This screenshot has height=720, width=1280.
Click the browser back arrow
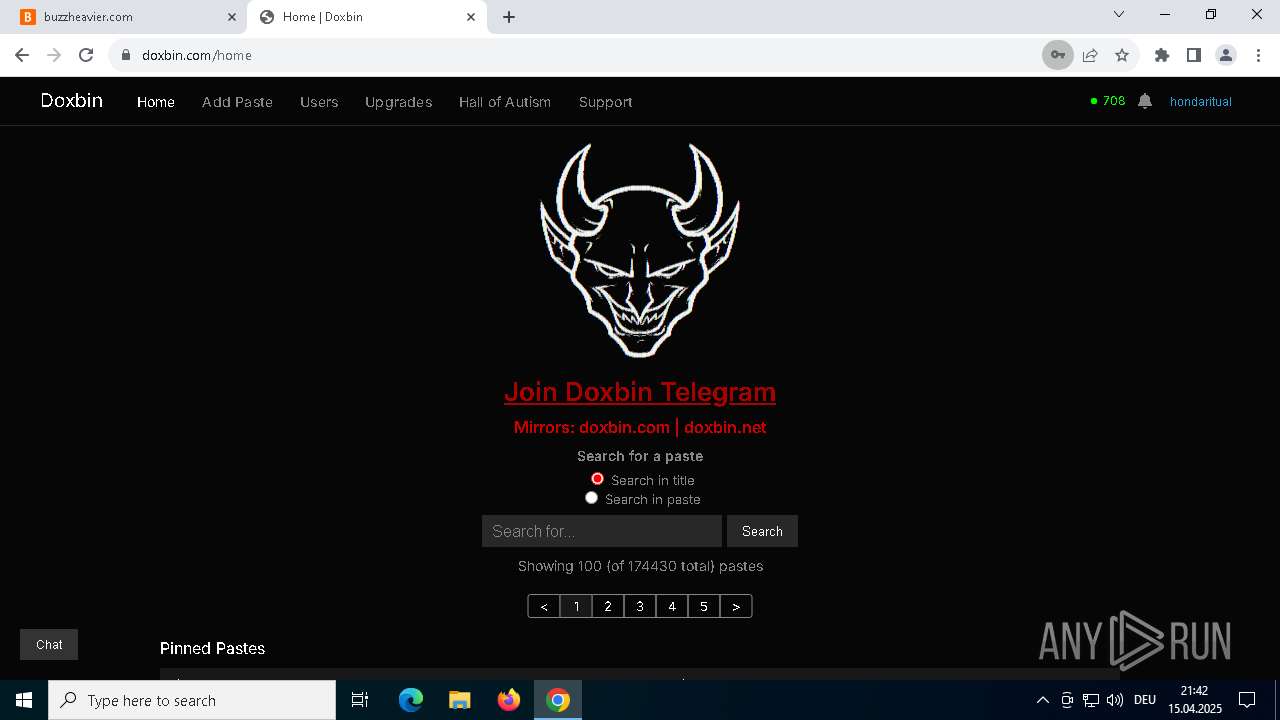22,55
